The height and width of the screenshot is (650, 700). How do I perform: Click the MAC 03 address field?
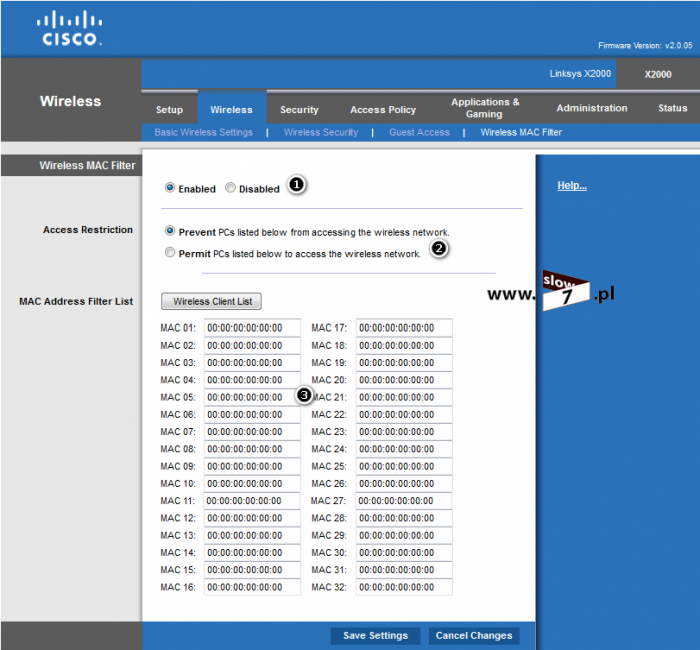click(252, 362)
